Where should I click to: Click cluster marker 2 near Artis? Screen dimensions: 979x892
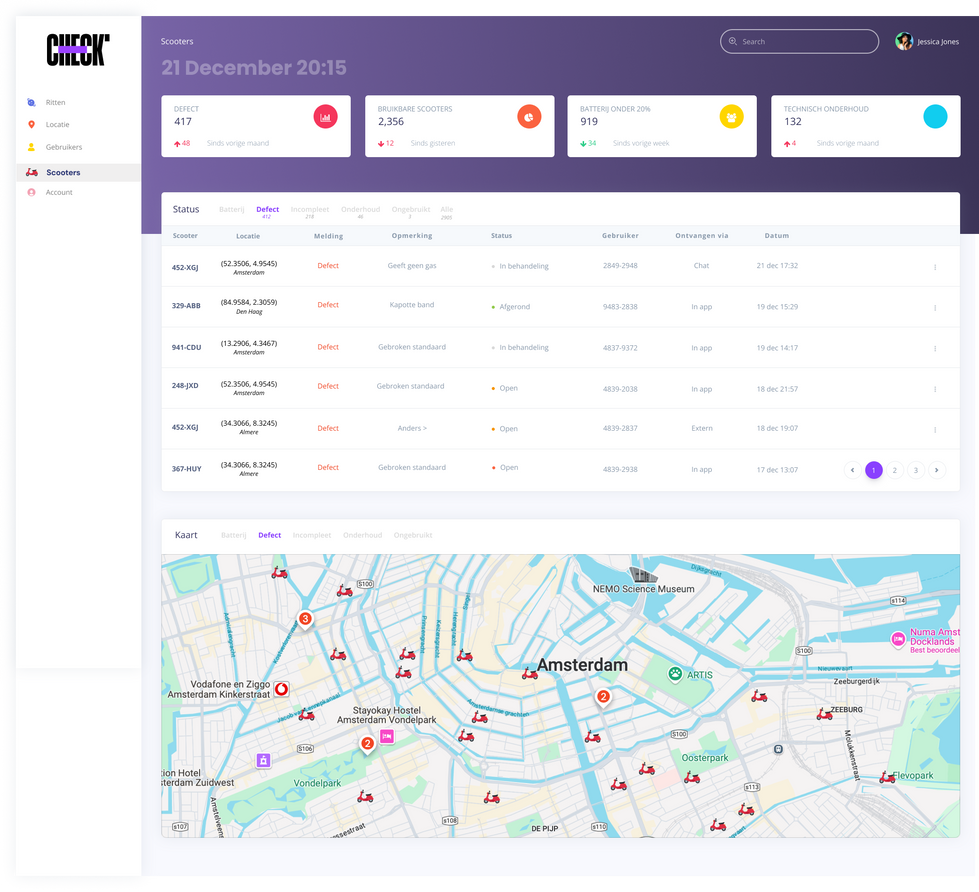tap(603, 697)
